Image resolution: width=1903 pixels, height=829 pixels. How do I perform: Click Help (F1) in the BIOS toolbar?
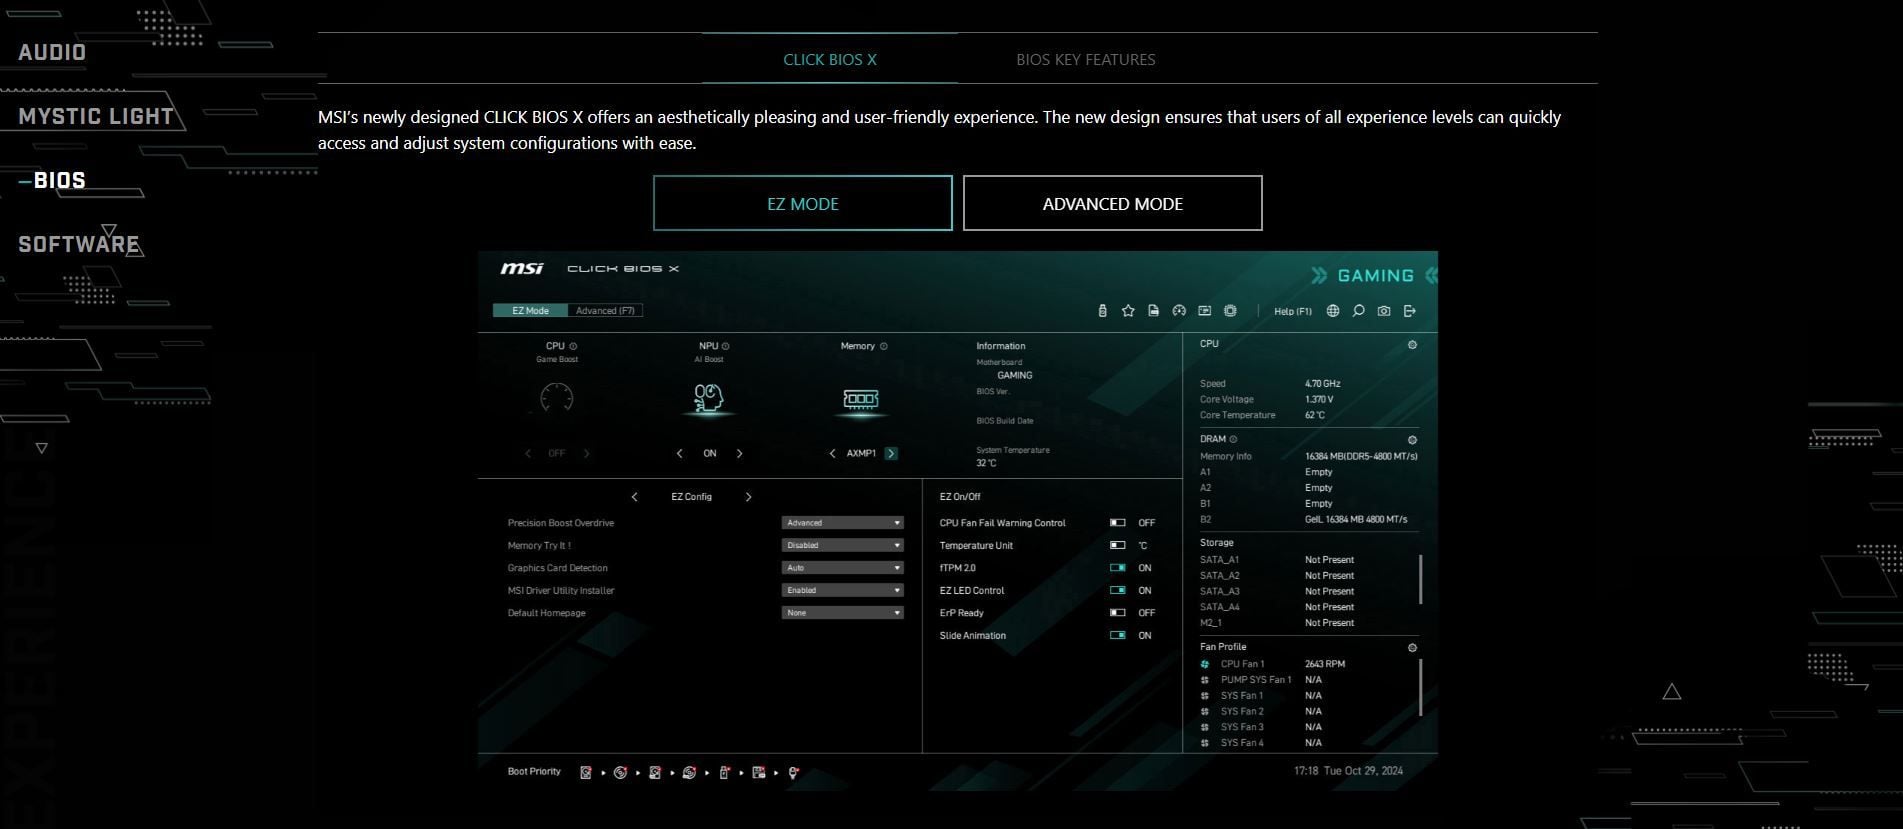pyautogui.click(x=1292, y=311)
